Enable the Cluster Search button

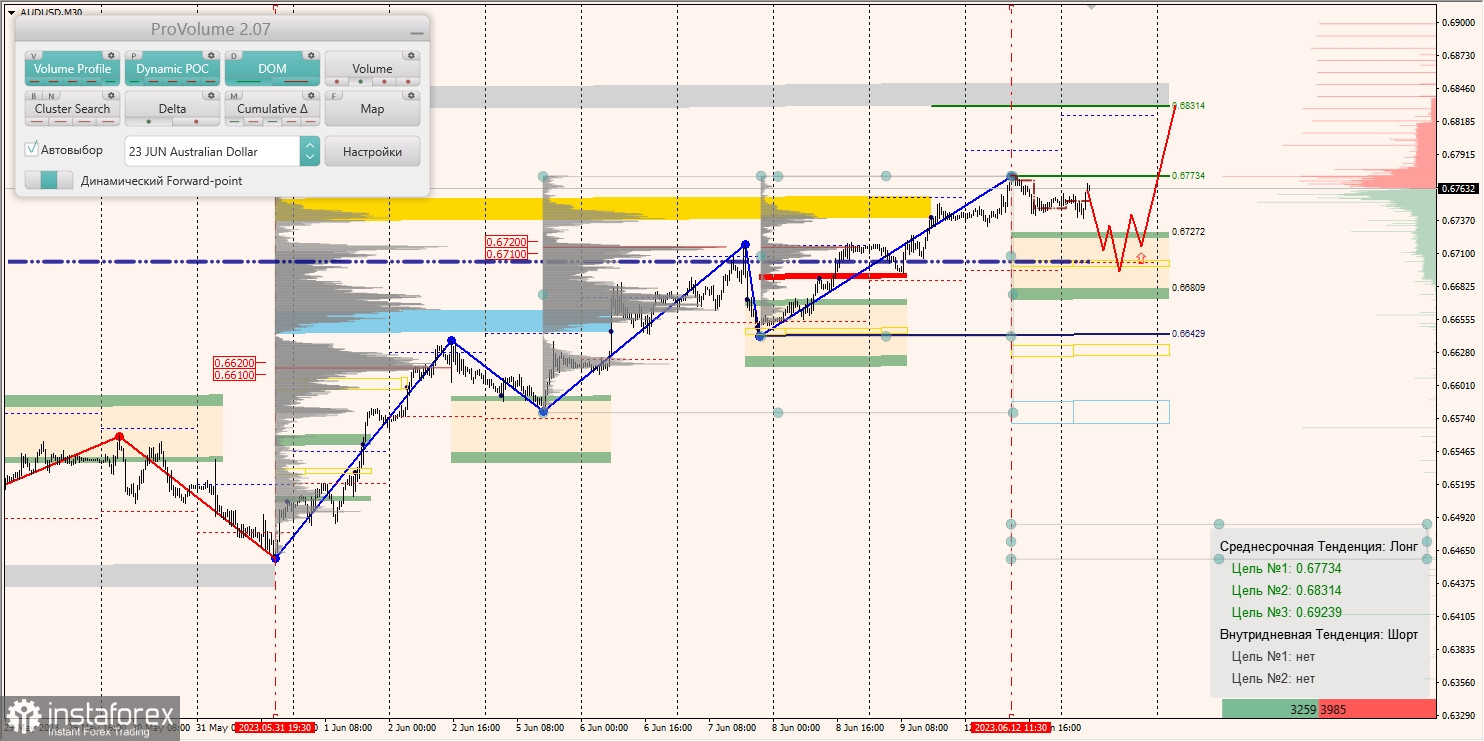click(72, 109)
